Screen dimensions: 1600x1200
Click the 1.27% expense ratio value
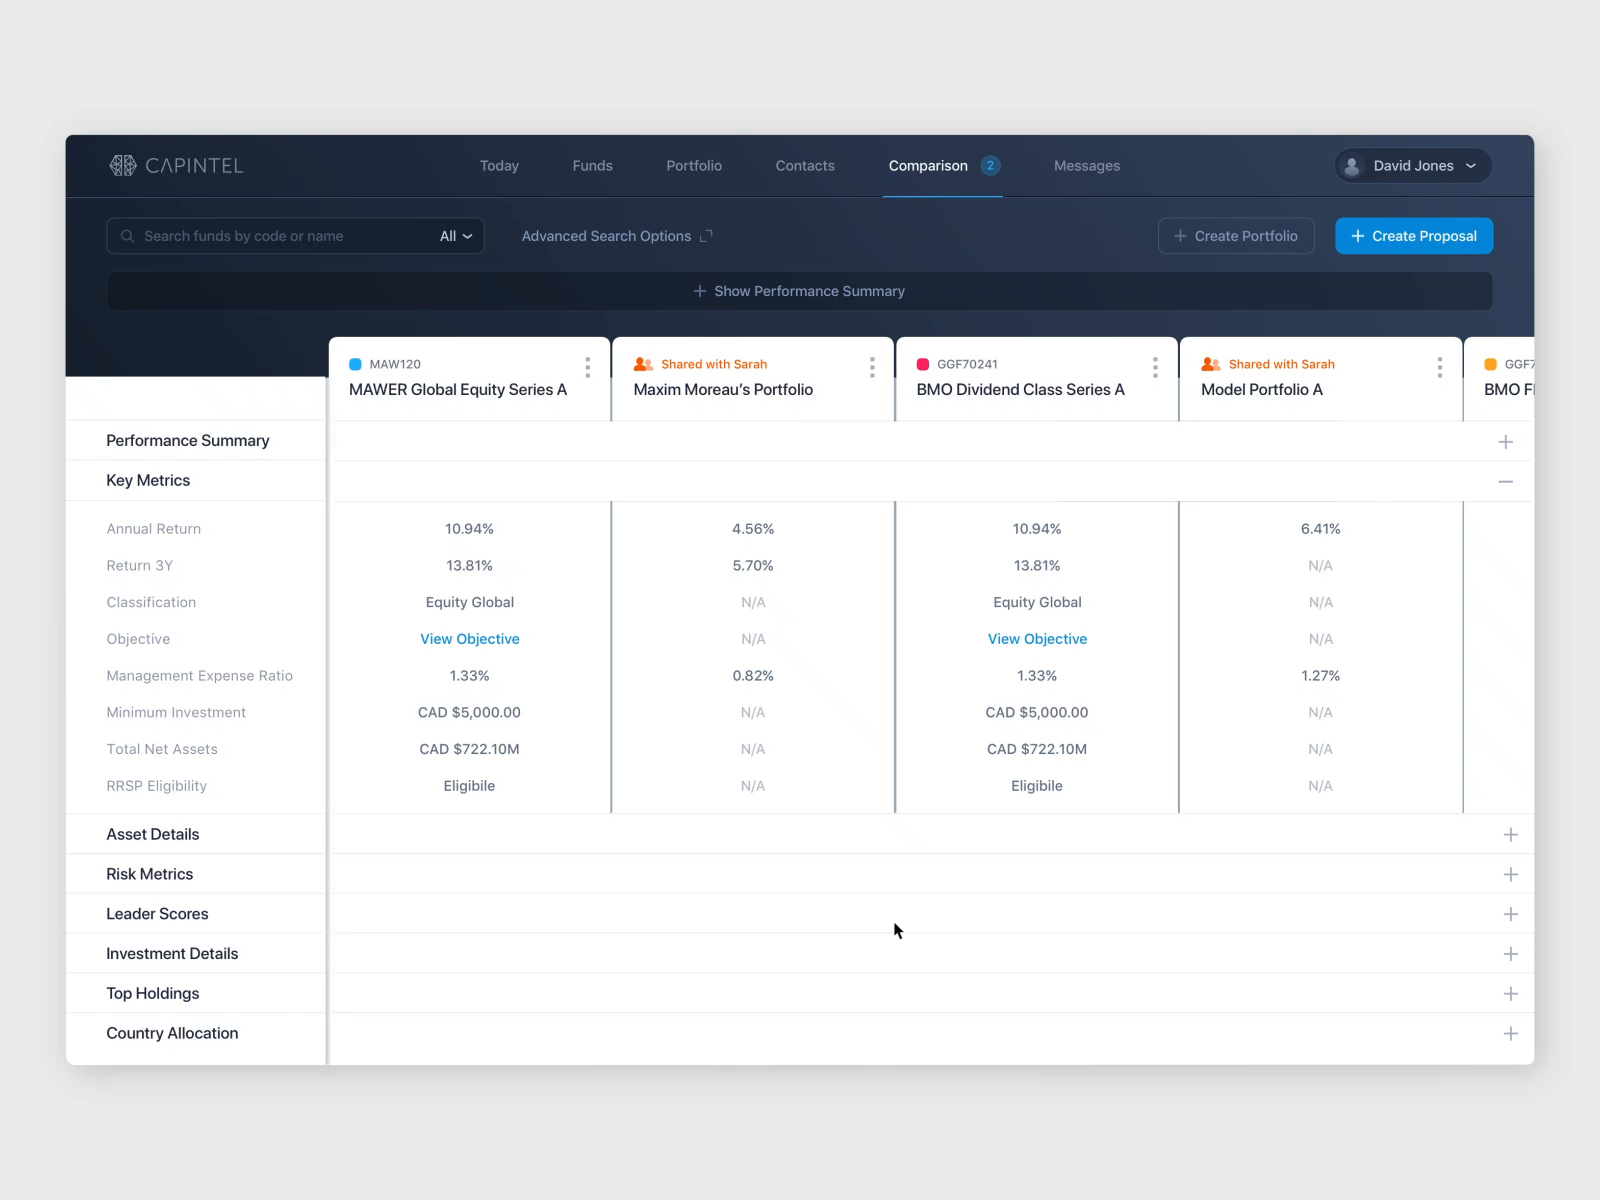[x=1320, y=676]
